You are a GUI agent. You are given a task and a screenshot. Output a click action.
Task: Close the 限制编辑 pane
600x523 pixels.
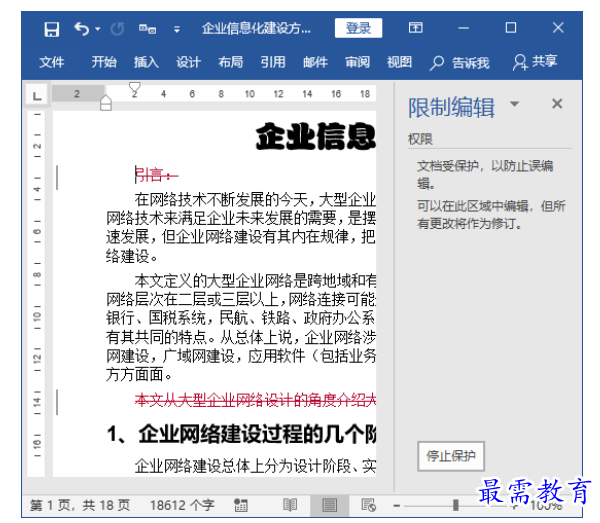coord(557,104)
